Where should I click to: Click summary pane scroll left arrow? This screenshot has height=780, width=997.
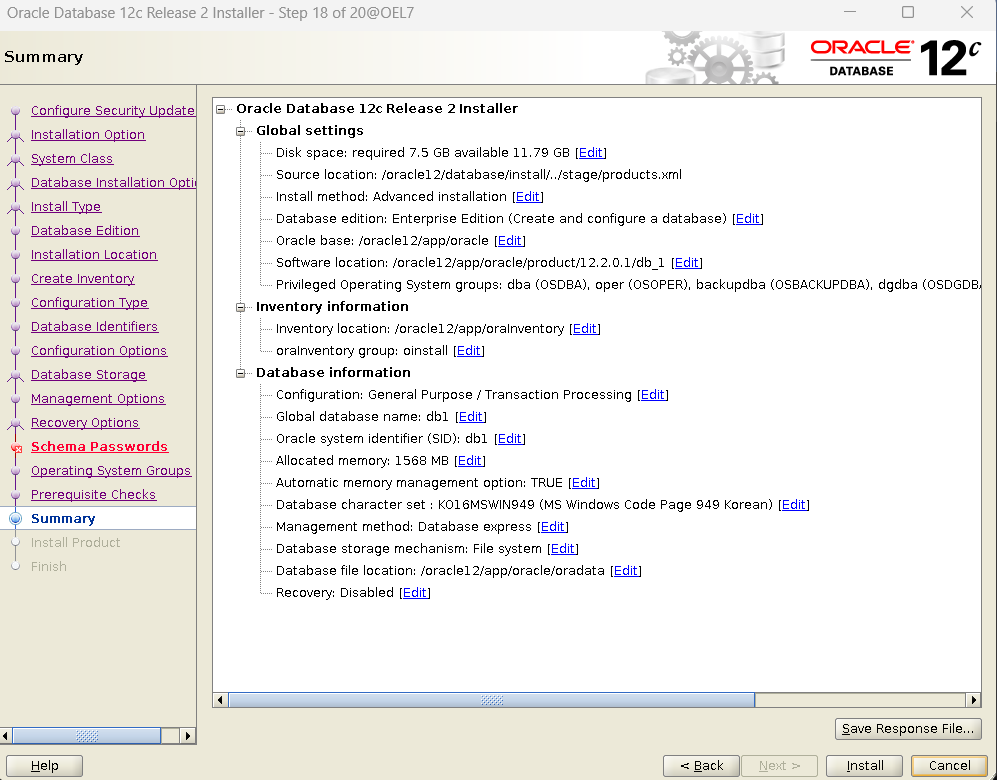pos(220,700)
